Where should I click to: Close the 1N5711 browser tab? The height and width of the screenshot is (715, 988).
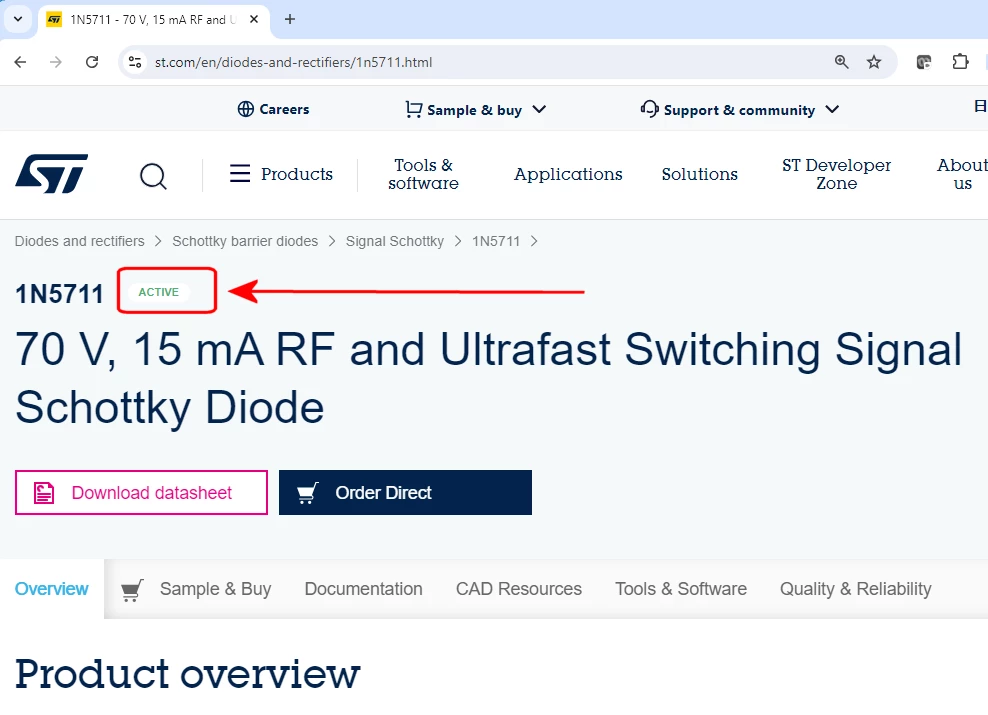(x=254, y=20)
